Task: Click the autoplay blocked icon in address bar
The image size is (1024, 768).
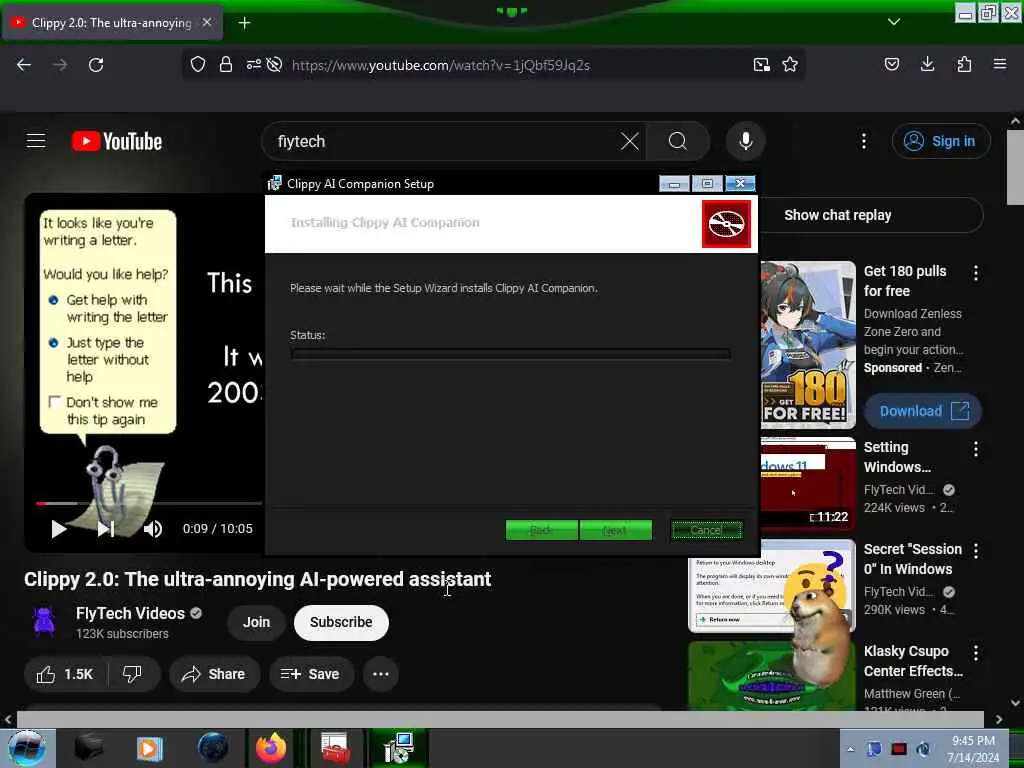Action: 274,64
